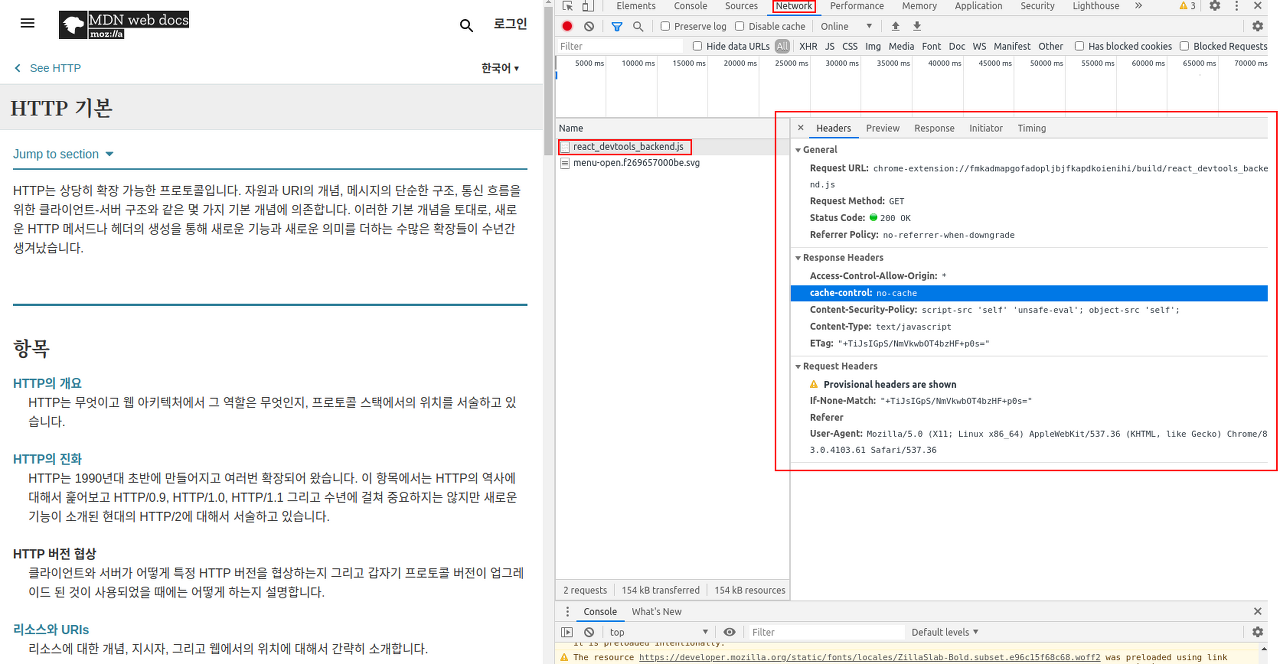
Task: Click the console Filter field
Action: pyautogui.click(x=825, y=632)
